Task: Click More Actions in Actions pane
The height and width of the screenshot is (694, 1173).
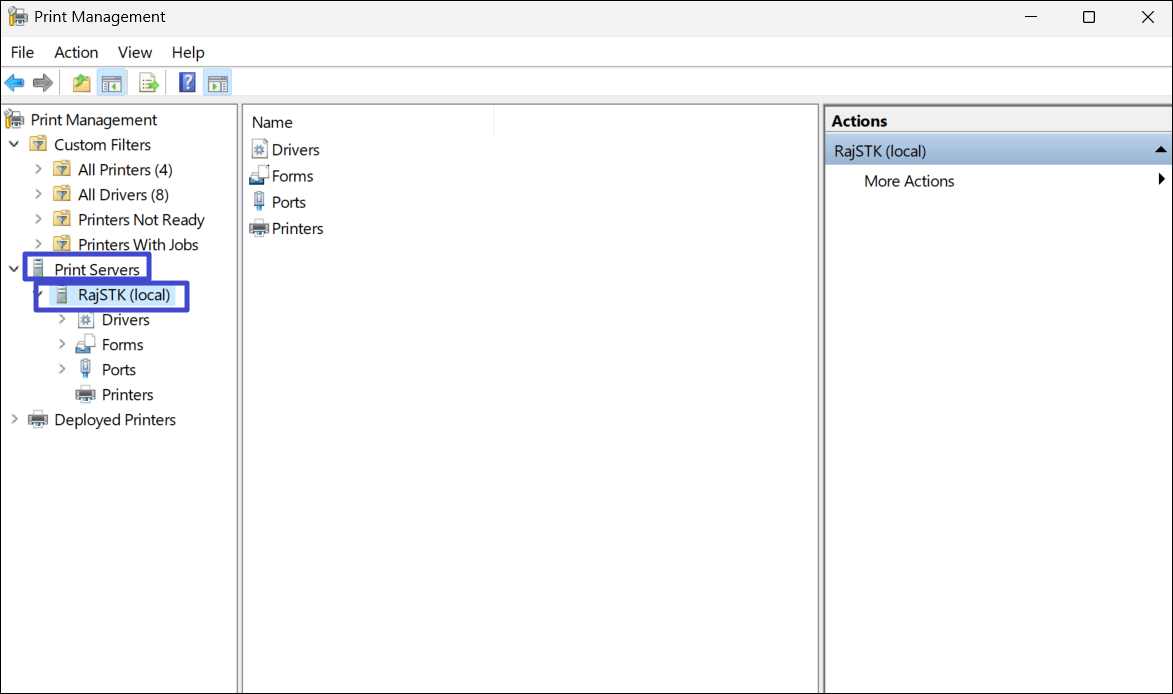Action: pos(909,181)
